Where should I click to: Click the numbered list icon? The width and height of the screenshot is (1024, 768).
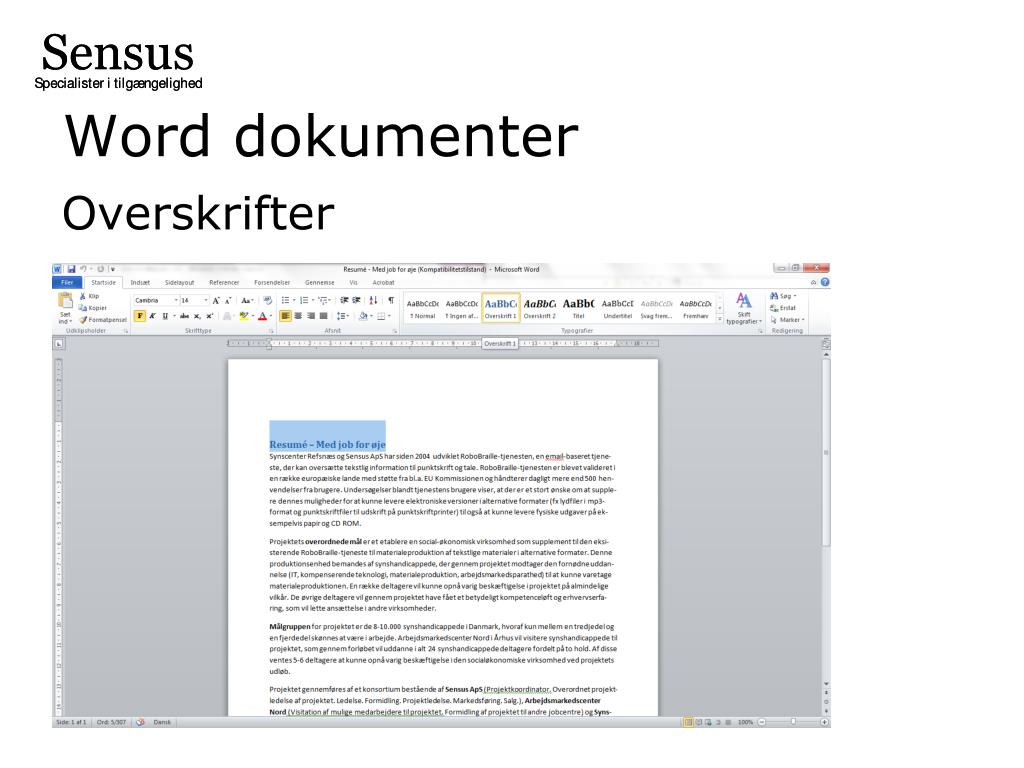[x=304, y=300]
